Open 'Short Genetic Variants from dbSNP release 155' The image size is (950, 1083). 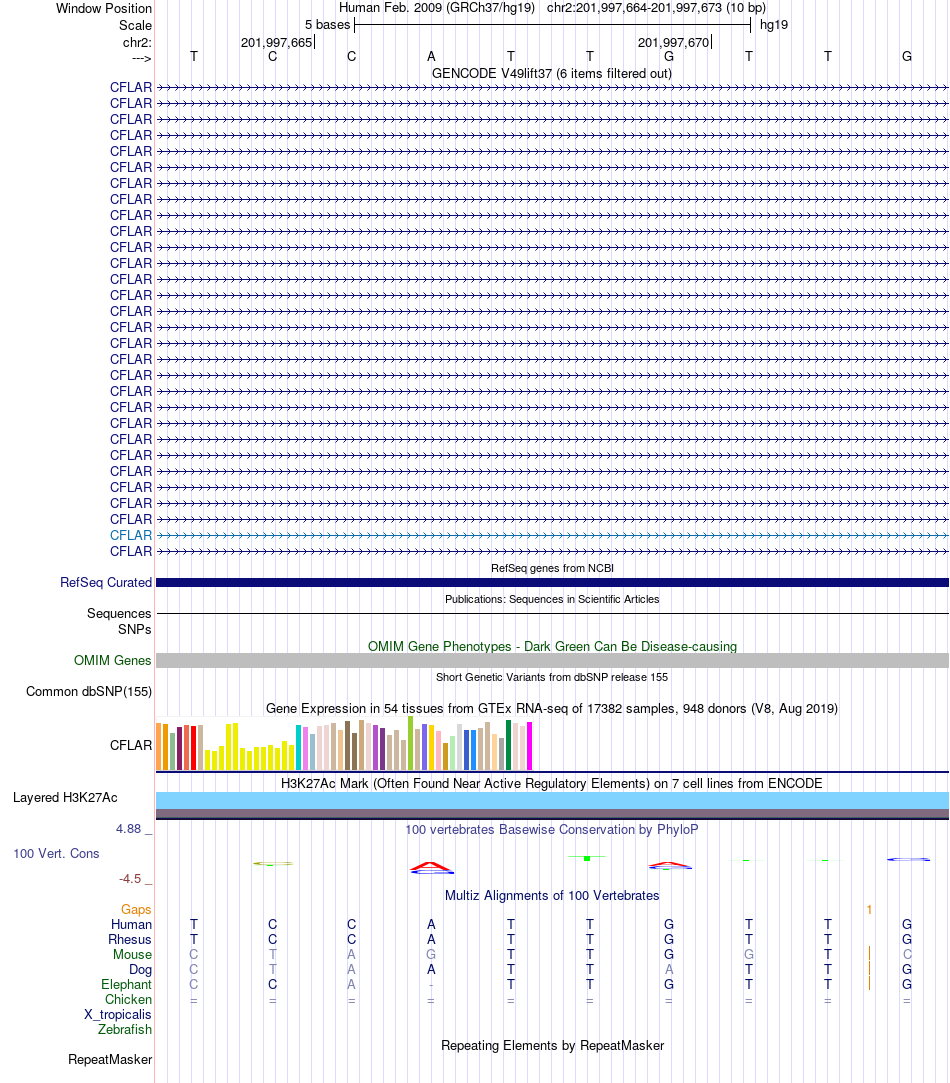click(x=552, y=678)
